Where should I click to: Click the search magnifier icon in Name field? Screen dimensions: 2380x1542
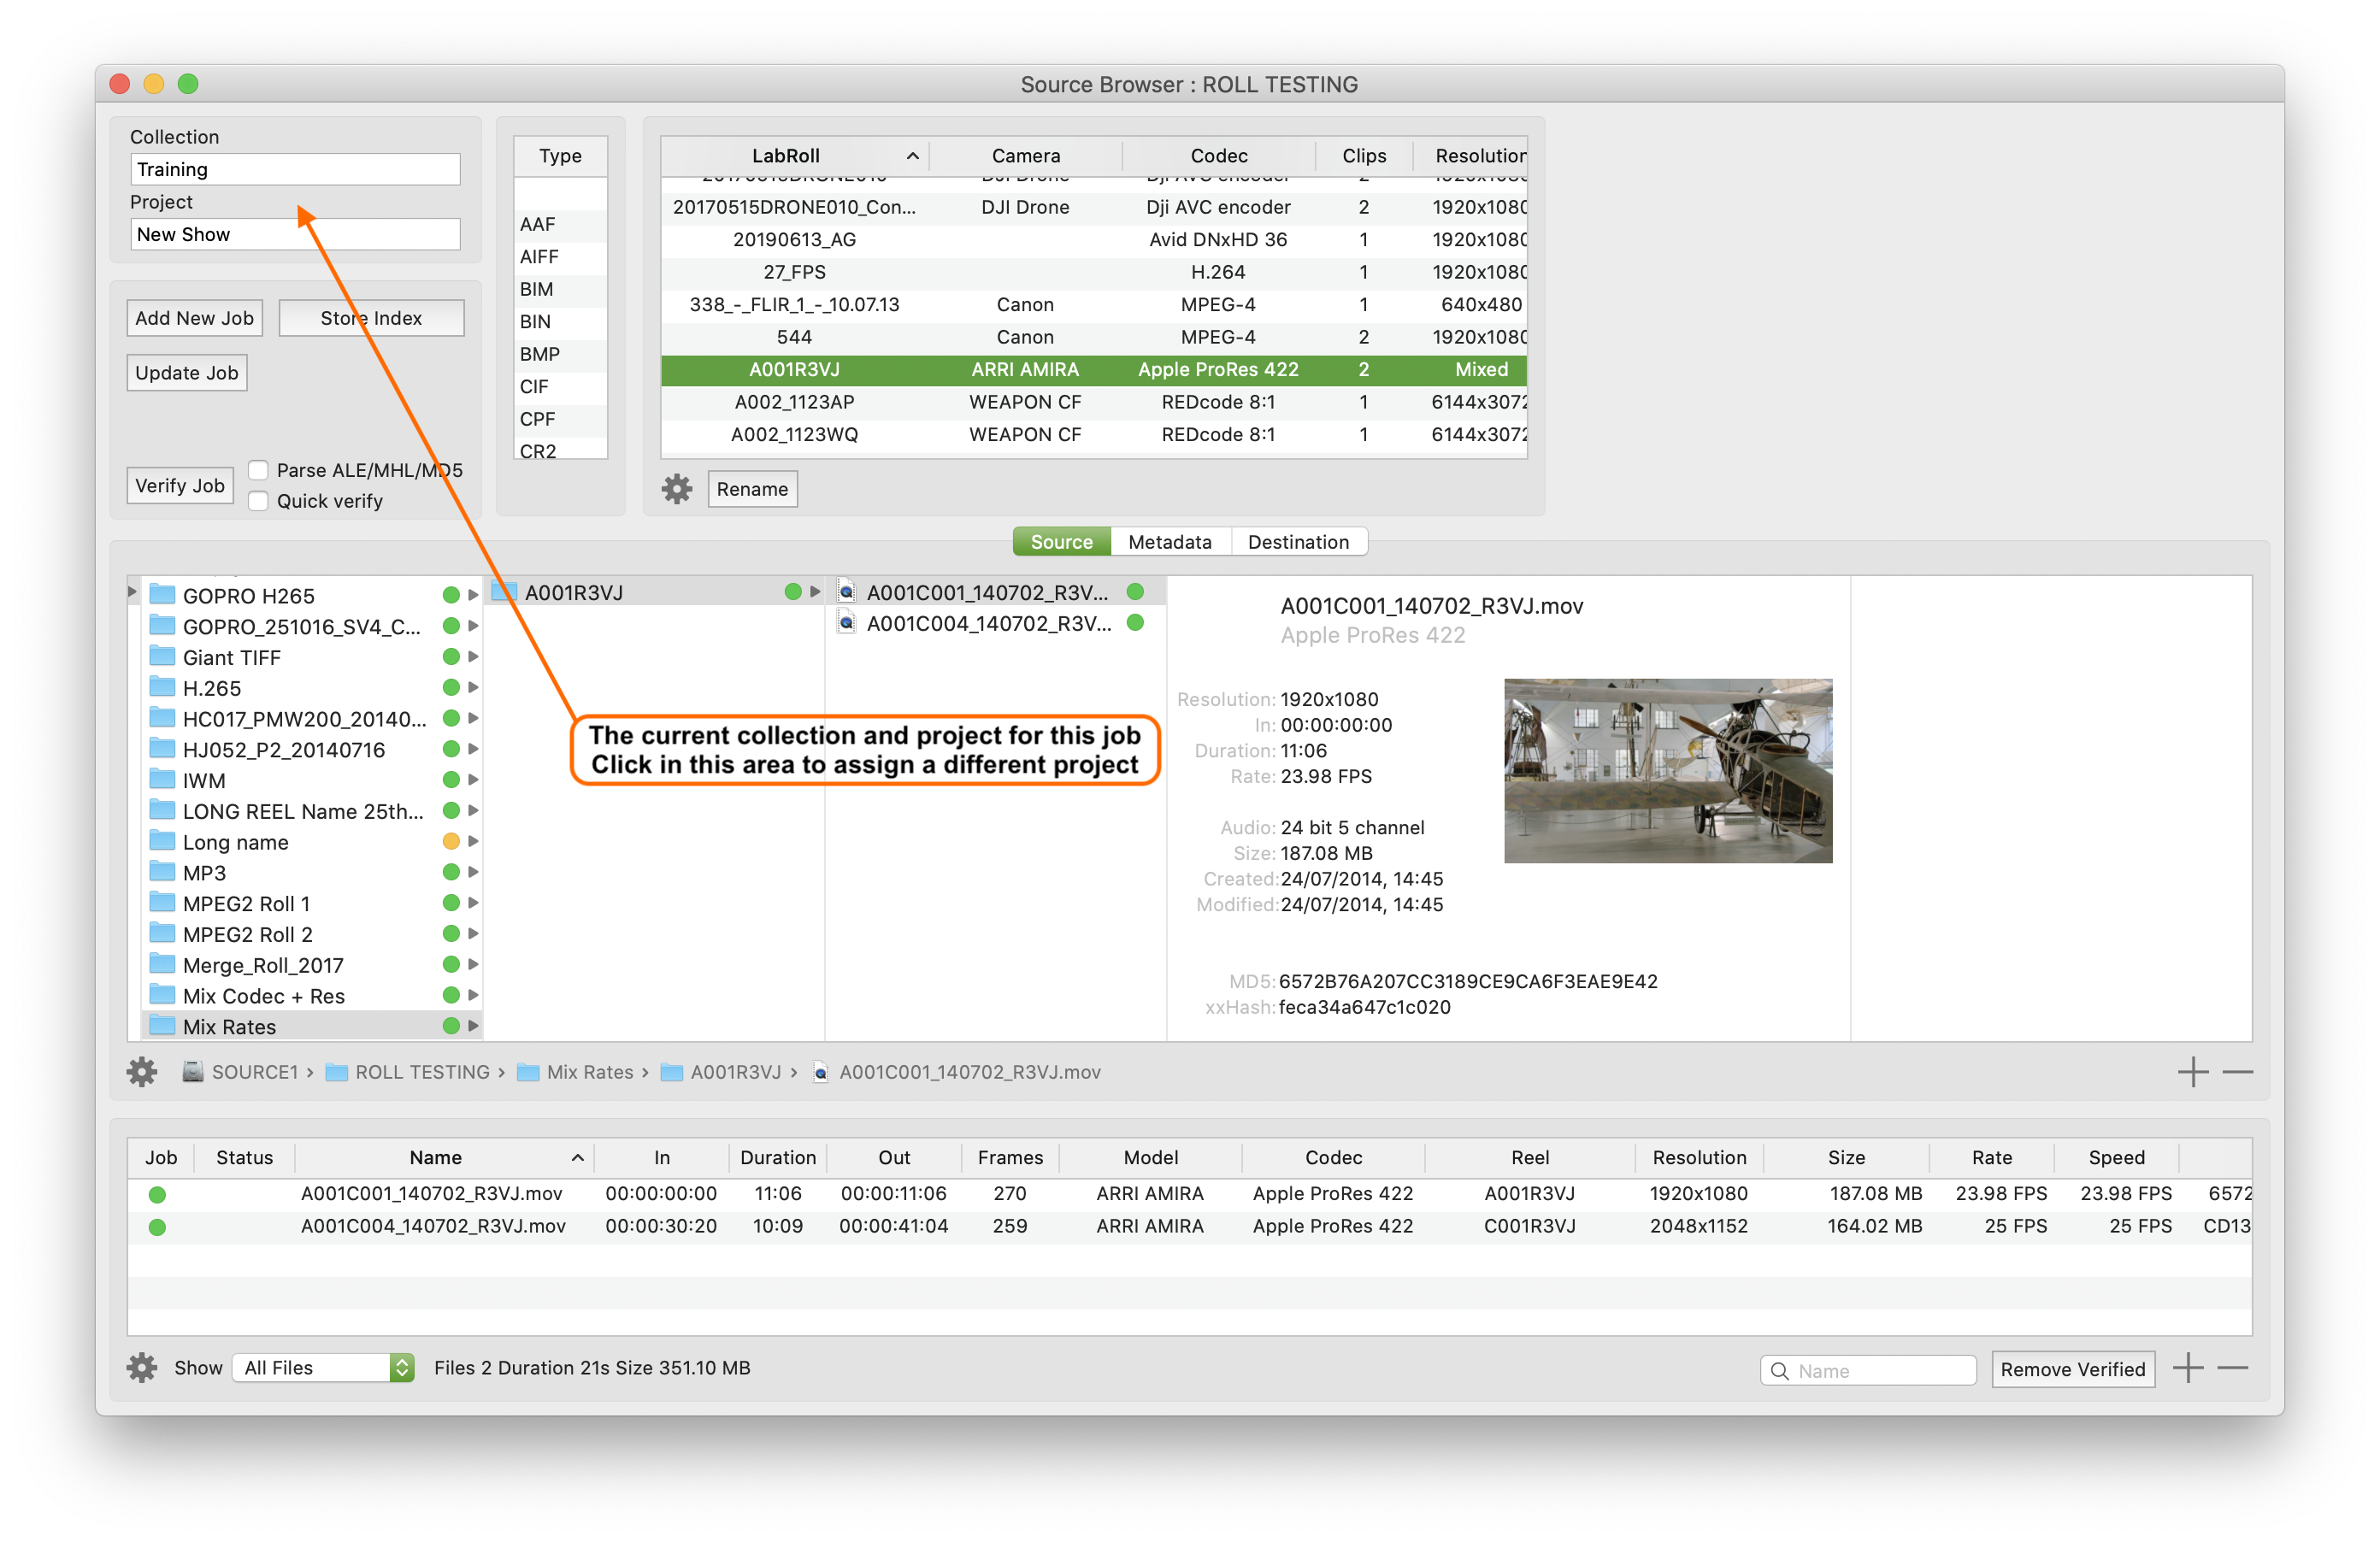click(1779, 1370)
